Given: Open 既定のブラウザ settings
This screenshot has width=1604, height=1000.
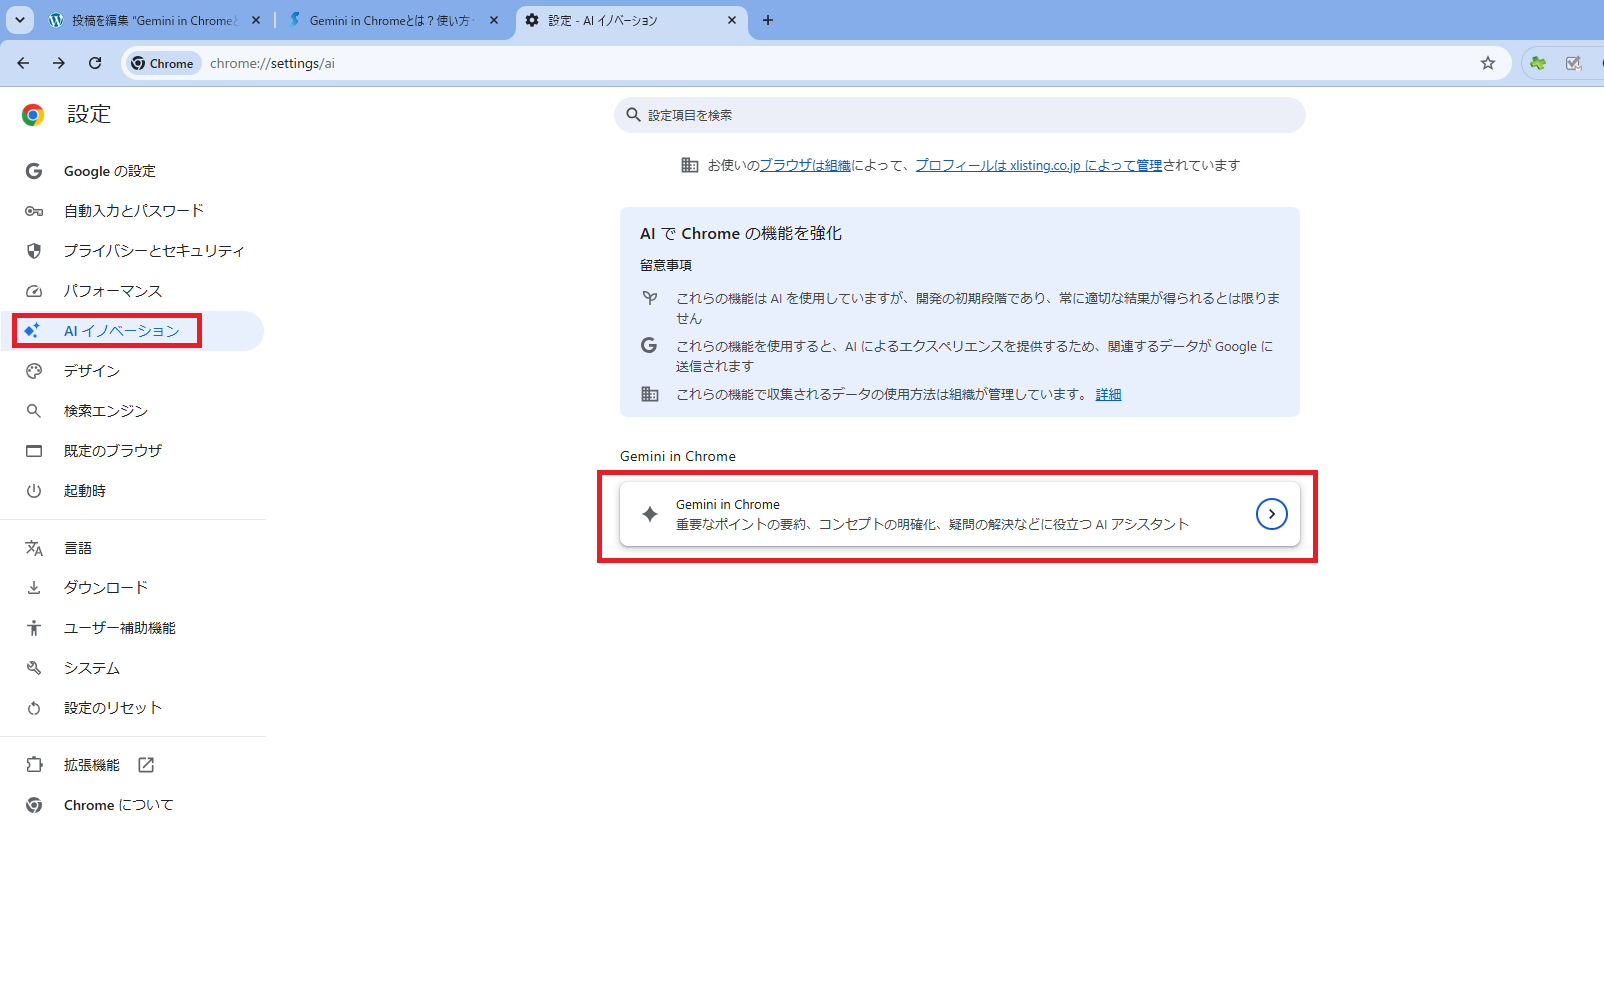Looking at the screenshot, I should coord(133,451).
